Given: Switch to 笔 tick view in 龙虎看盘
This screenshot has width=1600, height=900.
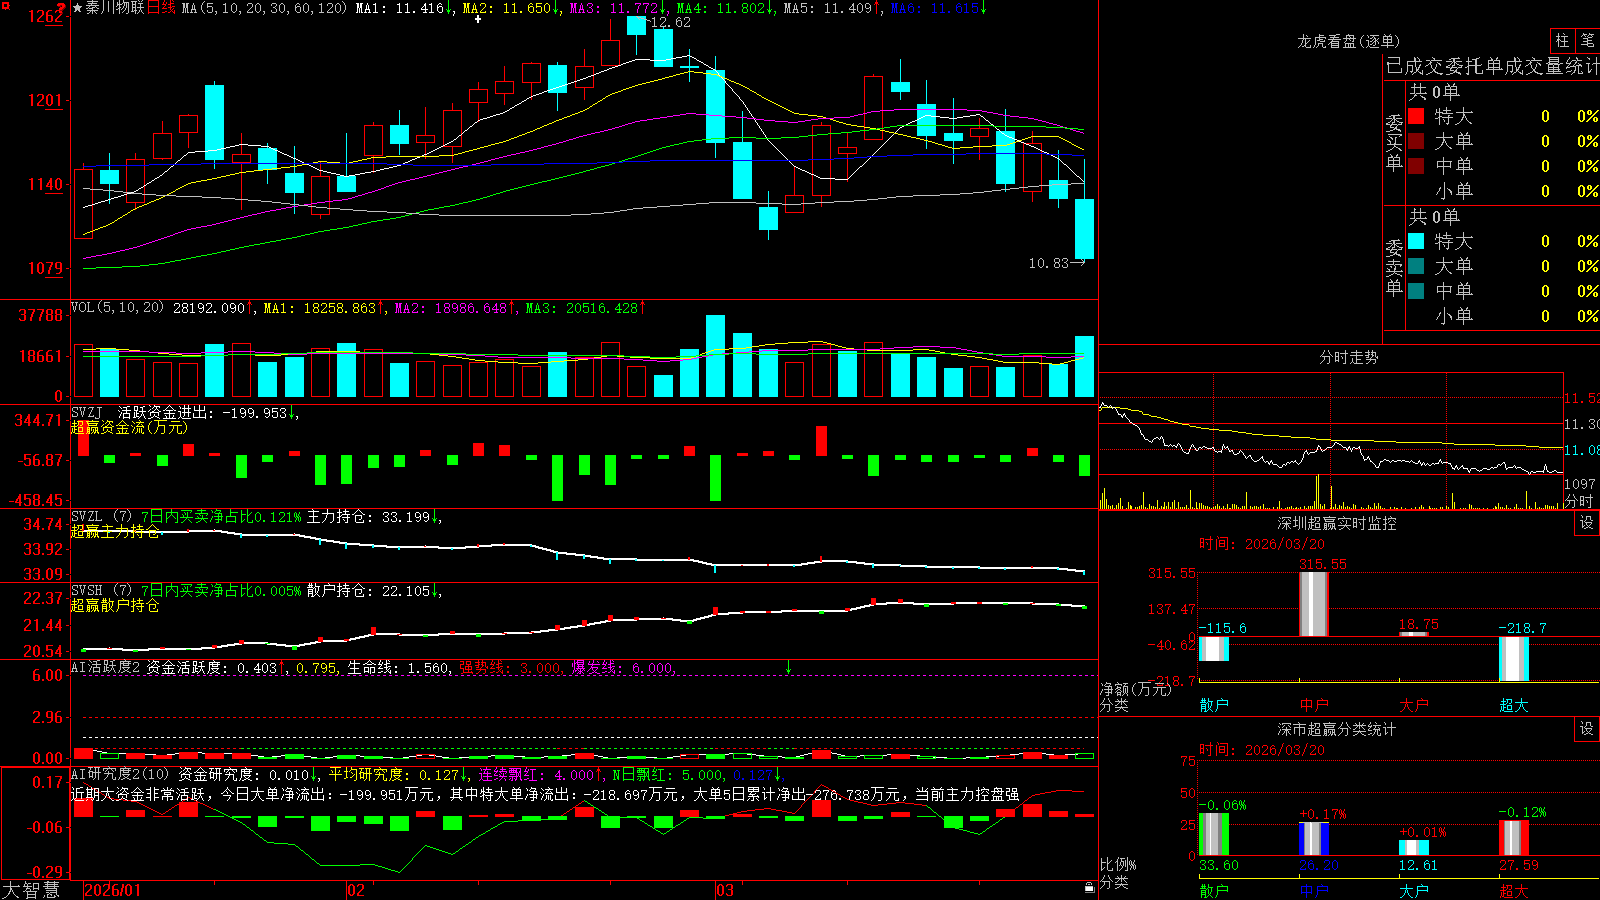Looking at the screenshot, I should 1587,40.
